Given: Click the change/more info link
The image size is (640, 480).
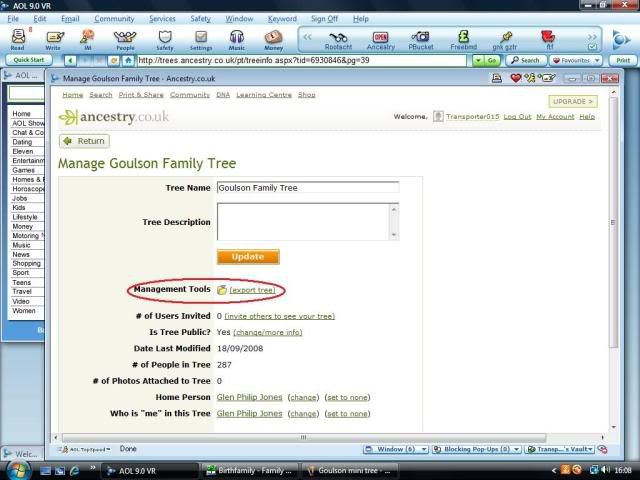Looking at the screenshot, I should (268, 333).
